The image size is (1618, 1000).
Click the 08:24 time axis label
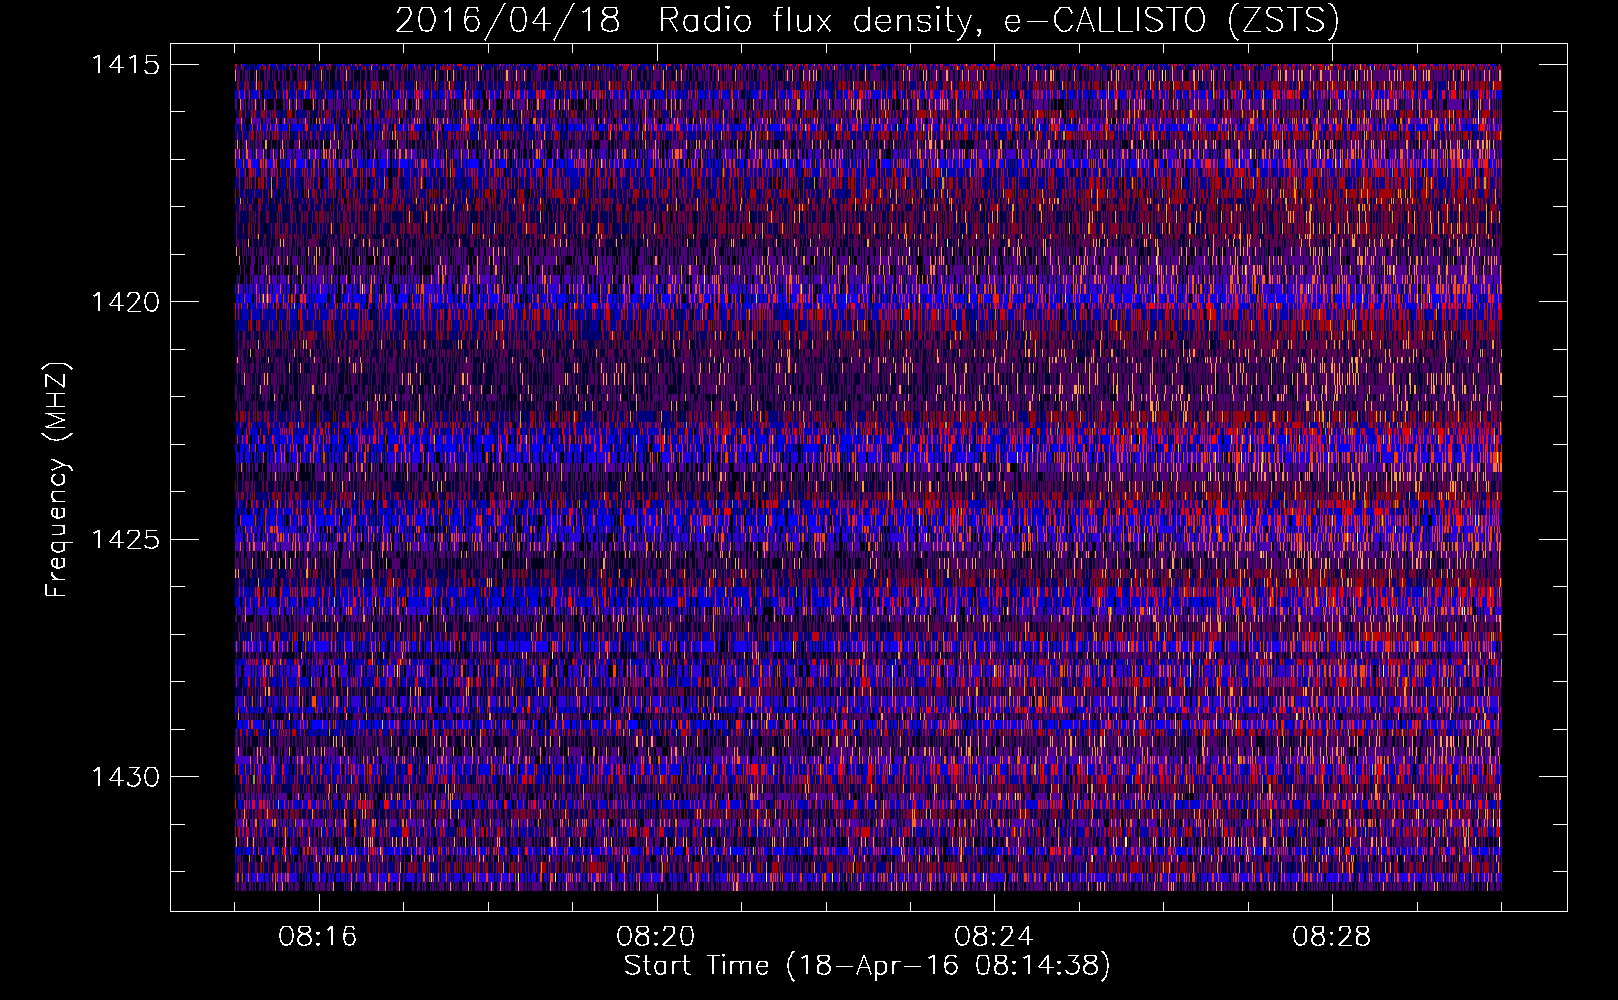(993, 937)
